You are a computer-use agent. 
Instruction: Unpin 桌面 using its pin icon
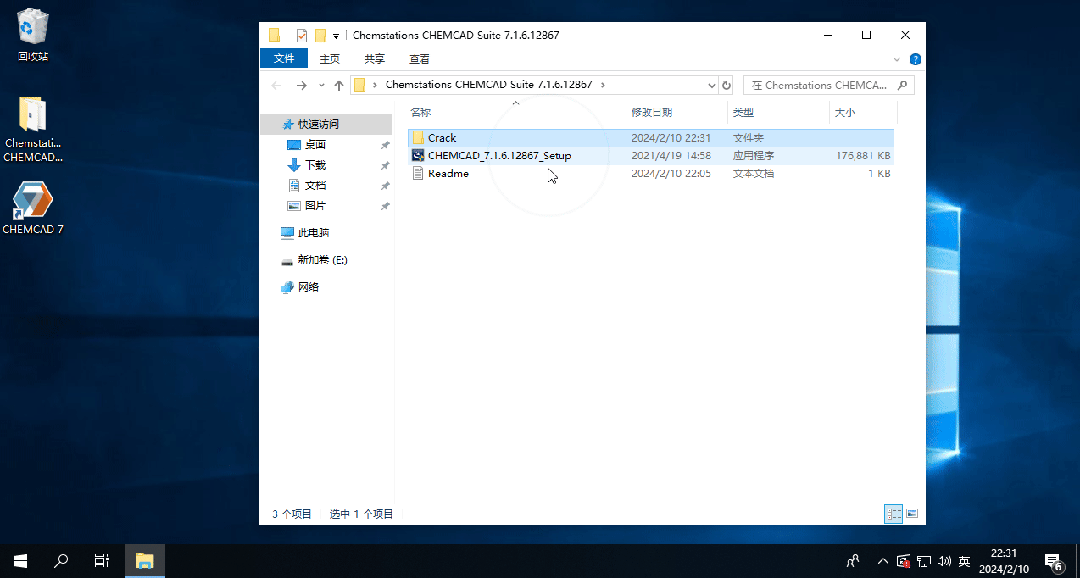tap(385, 145)
